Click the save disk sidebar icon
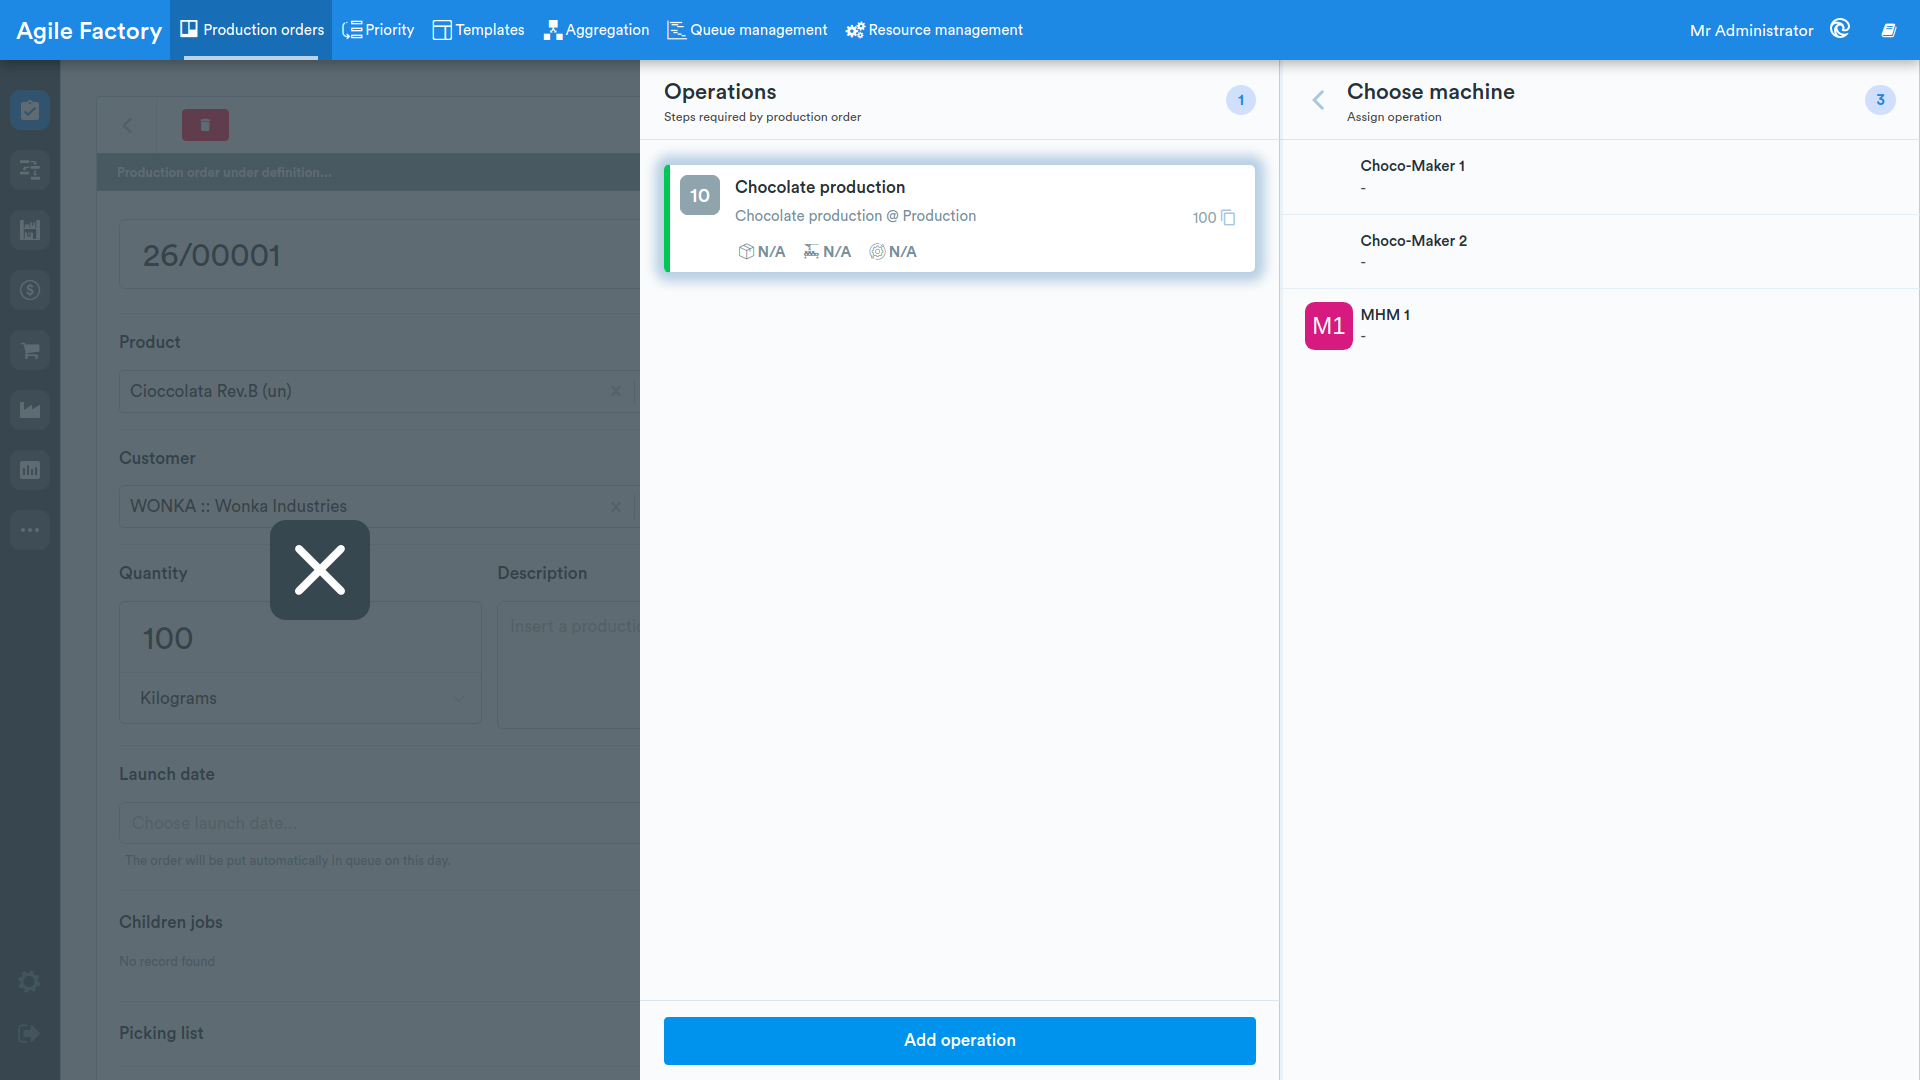The height and width of the screenshot is (1080, 1920). click(x=30, y=230)
